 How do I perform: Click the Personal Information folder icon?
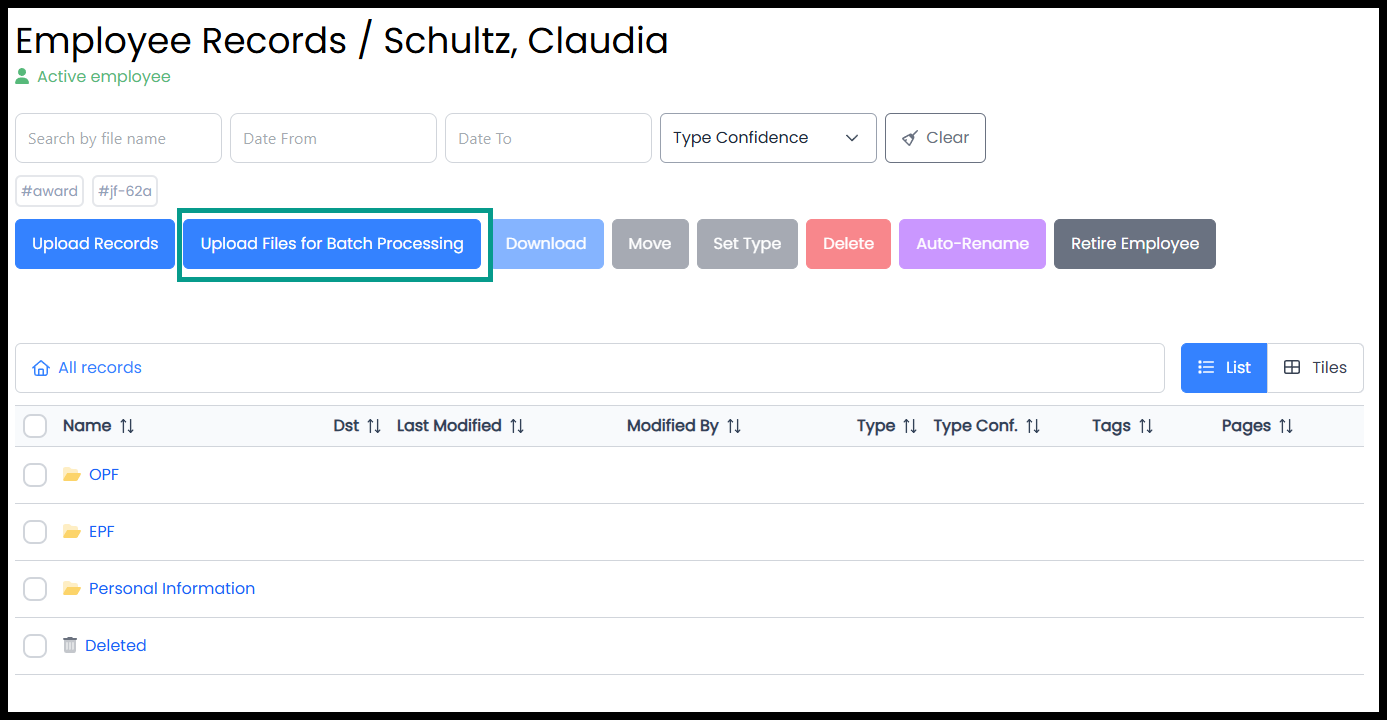[x=72, y=589]
